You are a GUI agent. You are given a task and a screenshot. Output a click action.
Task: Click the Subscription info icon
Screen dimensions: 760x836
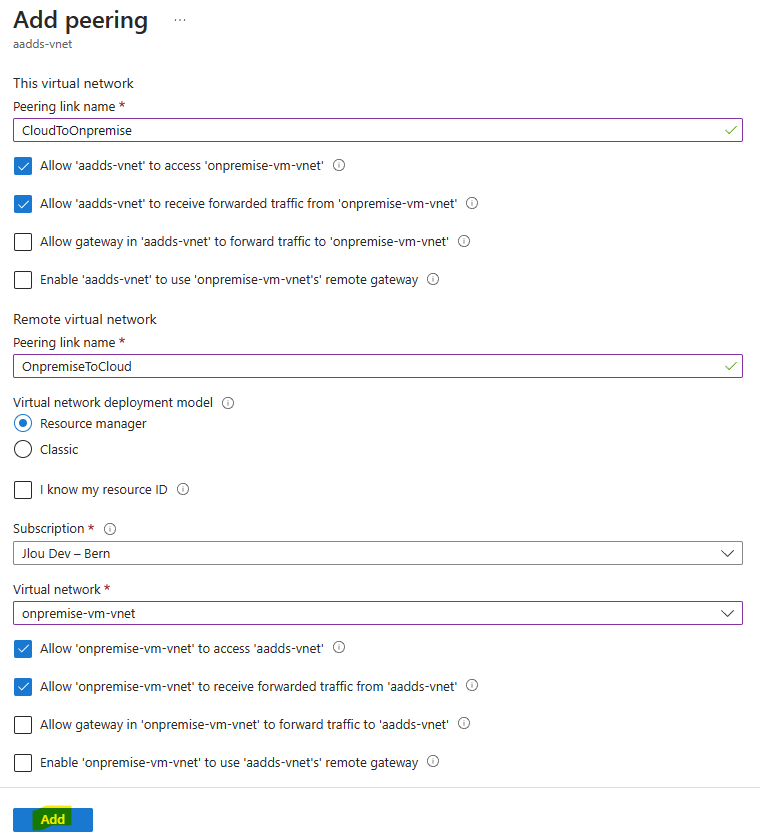pos(110,529)
